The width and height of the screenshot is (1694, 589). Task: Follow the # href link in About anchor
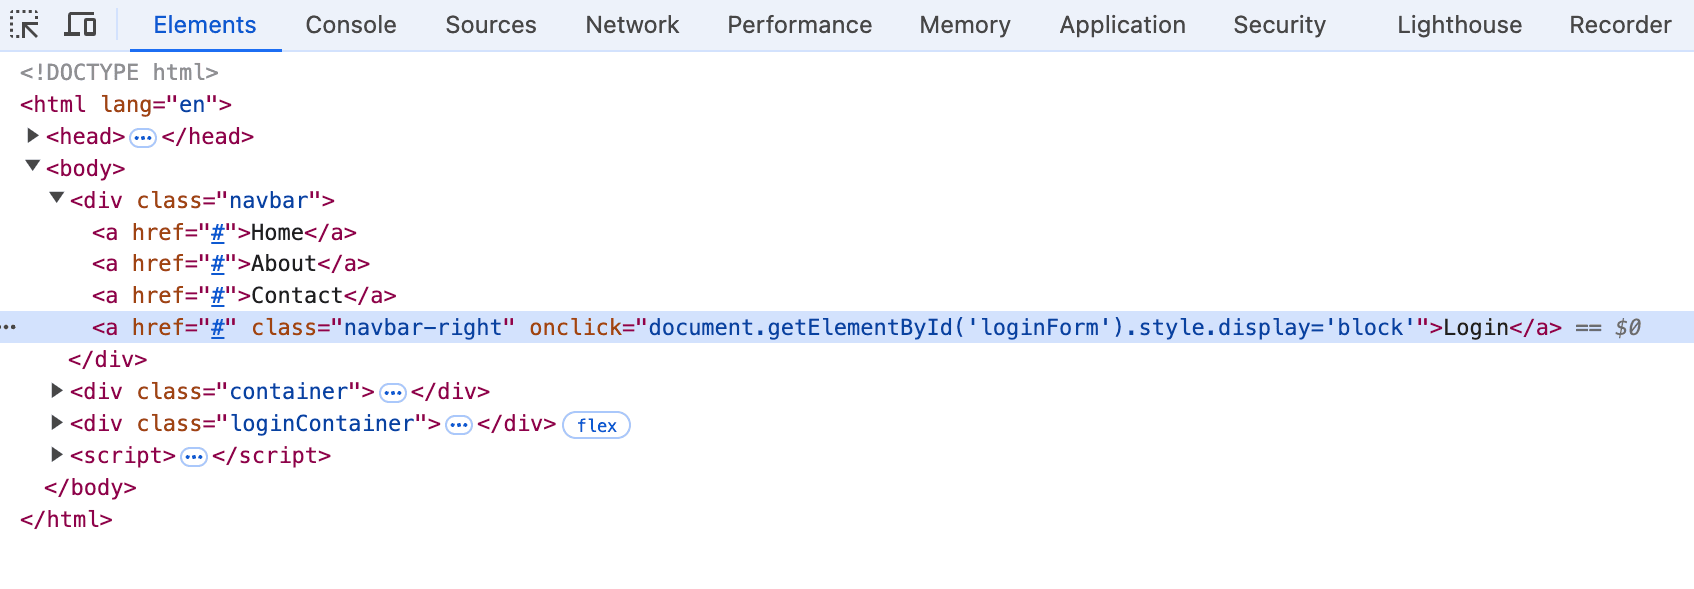click(x=217, y=264)
